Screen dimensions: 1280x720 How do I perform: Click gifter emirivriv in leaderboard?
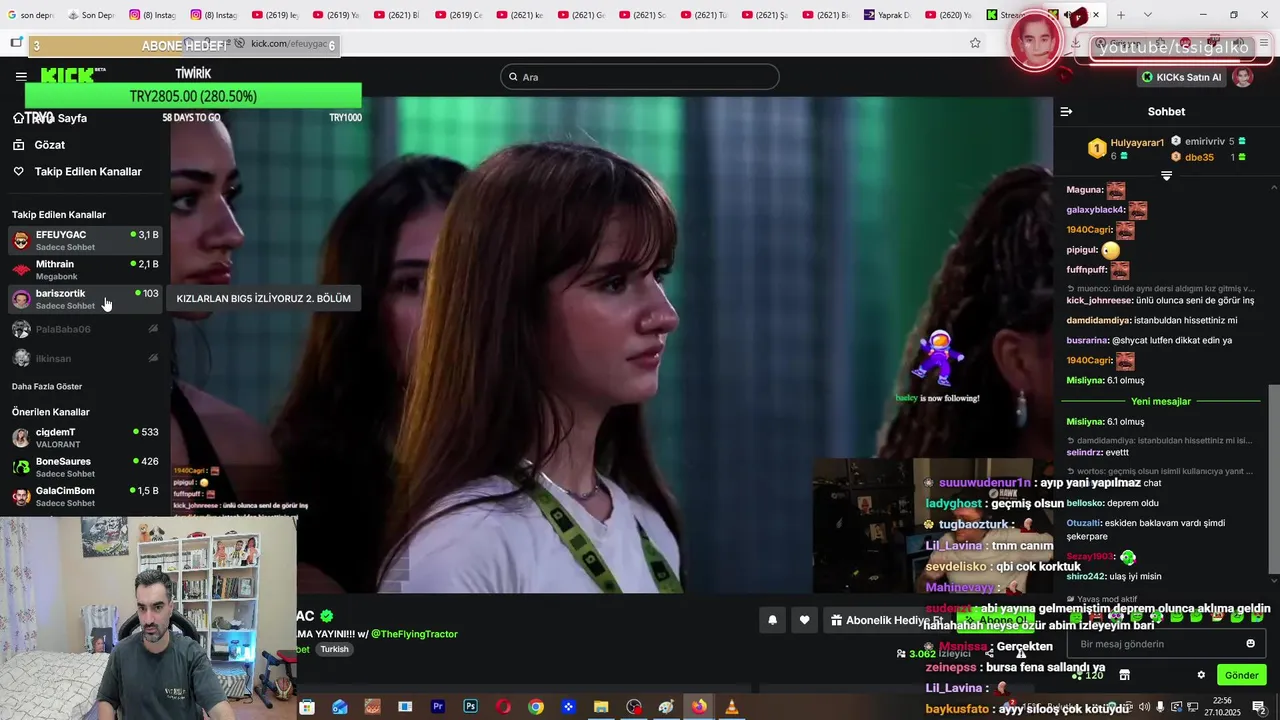[x=1205, y=142]
